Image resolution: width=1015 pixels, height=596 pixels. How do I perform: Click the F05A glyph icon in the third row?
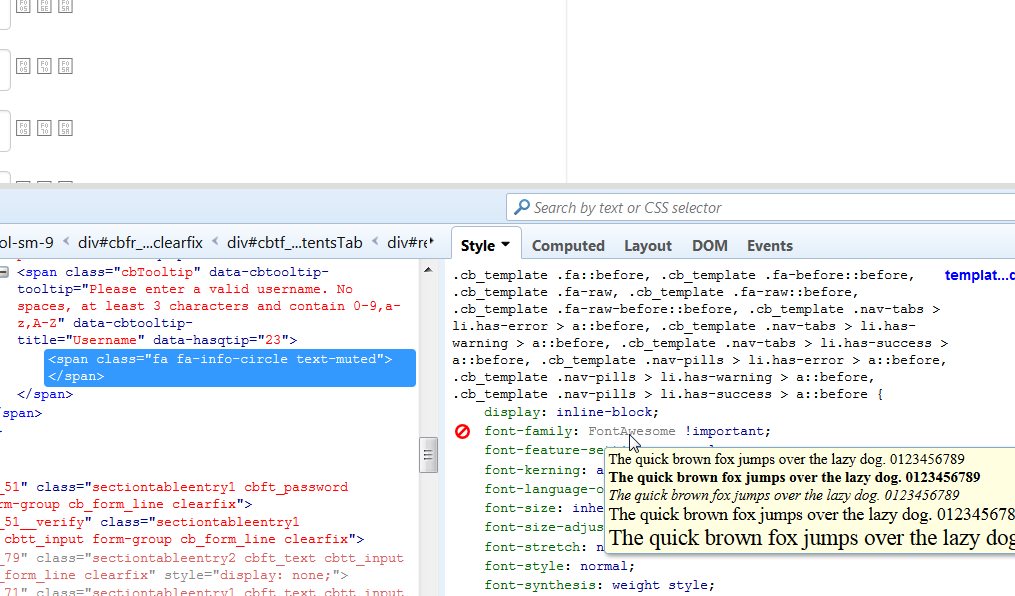click(x=65, y=128)
